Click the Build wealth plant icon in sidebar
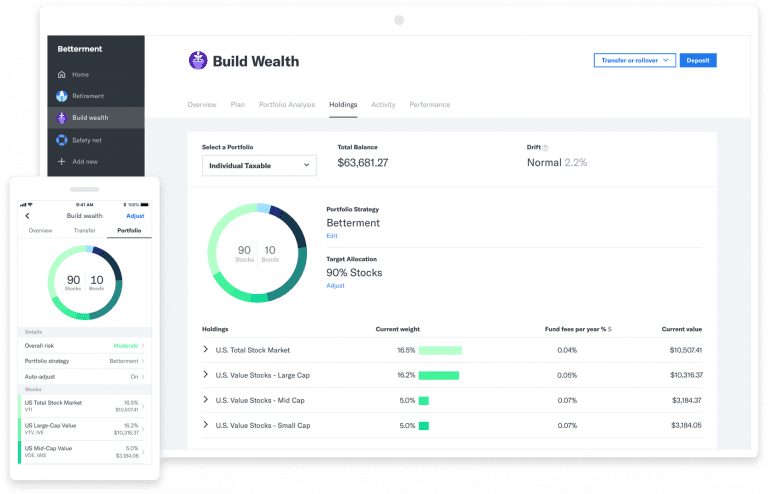This screenshot has width=768, height=494. pos(62,118)
